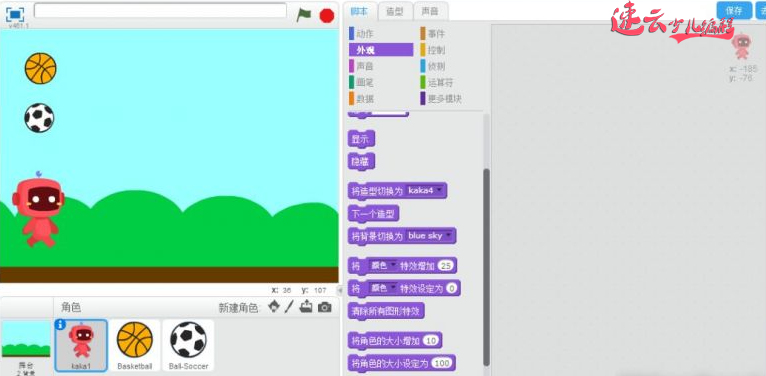The image size is (766, 376).
Task: Click the 10 value in 将角色的大小增加 block
Action: [x=431, y=340]
